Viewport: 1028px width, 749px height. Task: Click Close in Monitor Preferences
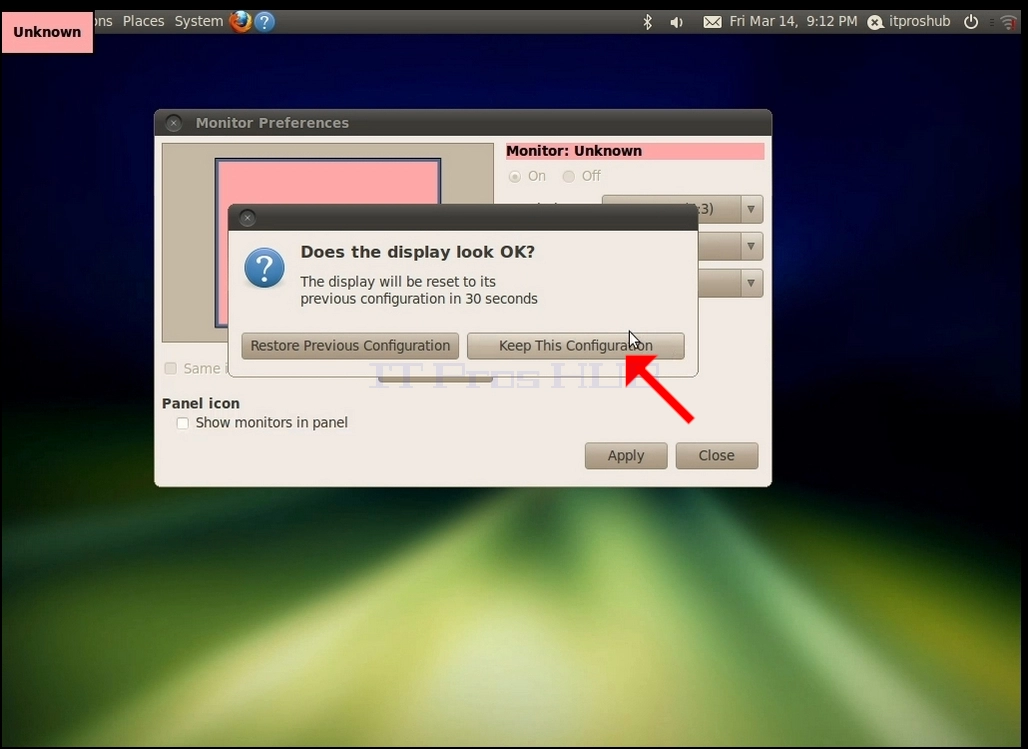click(x=717, y=455)
